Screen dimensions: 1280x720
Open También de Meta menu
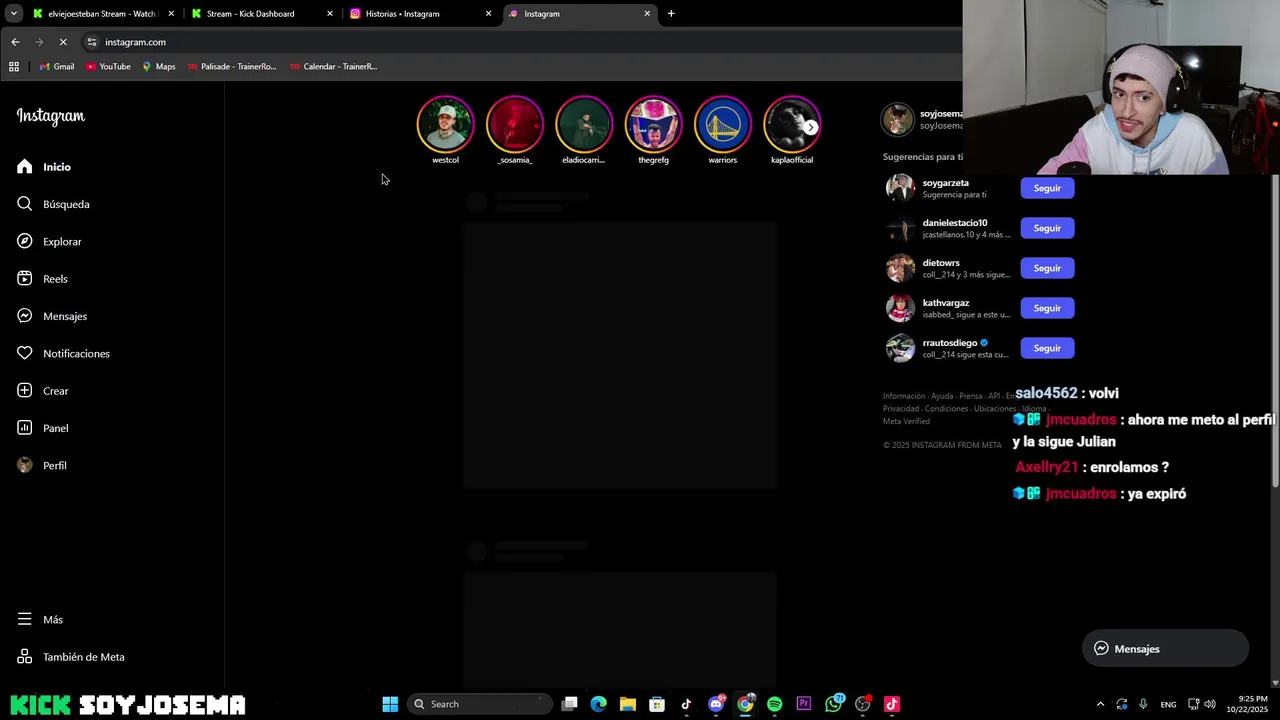(25, 657)
